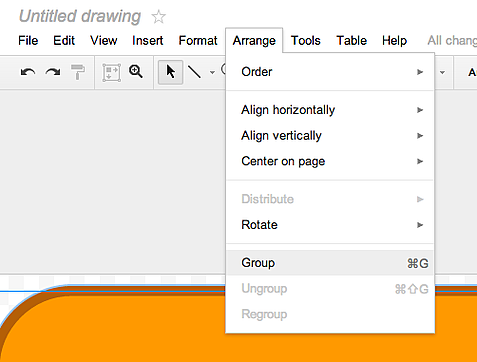The height and width of the screenshot is (362, 477).
Task: Expand the Align vertically submenu
Action: [x=330, y=136]
